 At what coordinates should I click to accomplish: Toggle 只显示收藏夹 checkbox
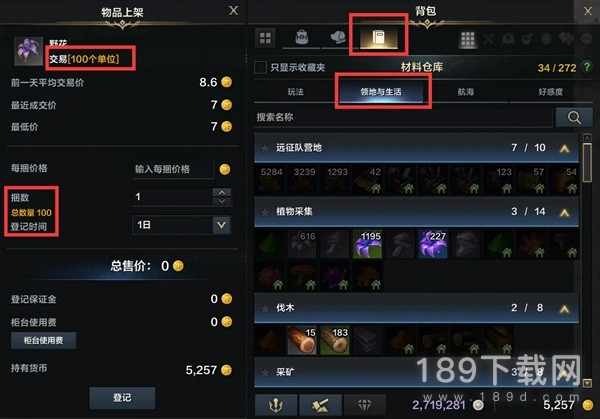point(260,67)
